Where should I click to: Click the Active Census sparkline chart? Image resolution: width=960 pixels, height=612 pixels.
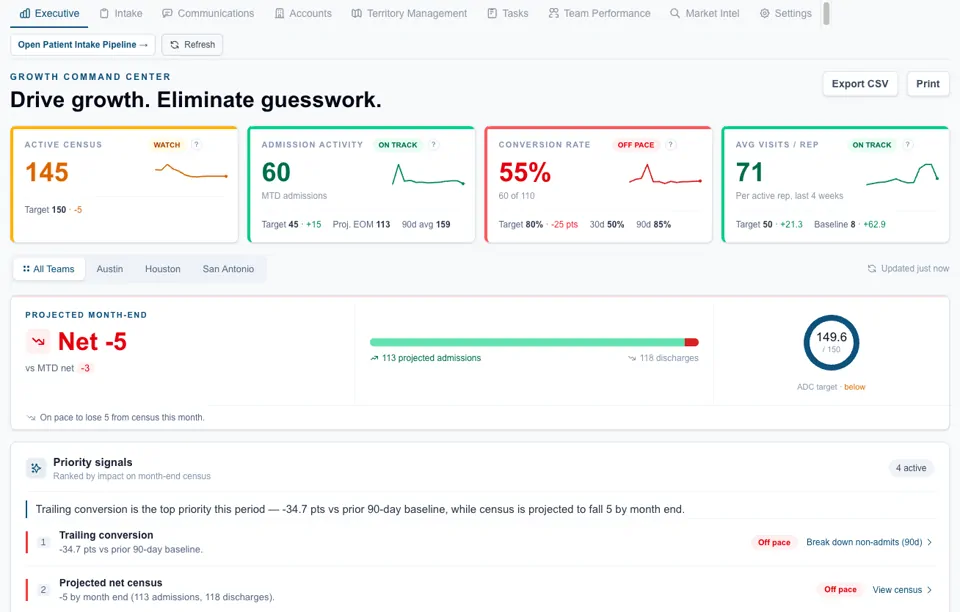coord(191,171)
